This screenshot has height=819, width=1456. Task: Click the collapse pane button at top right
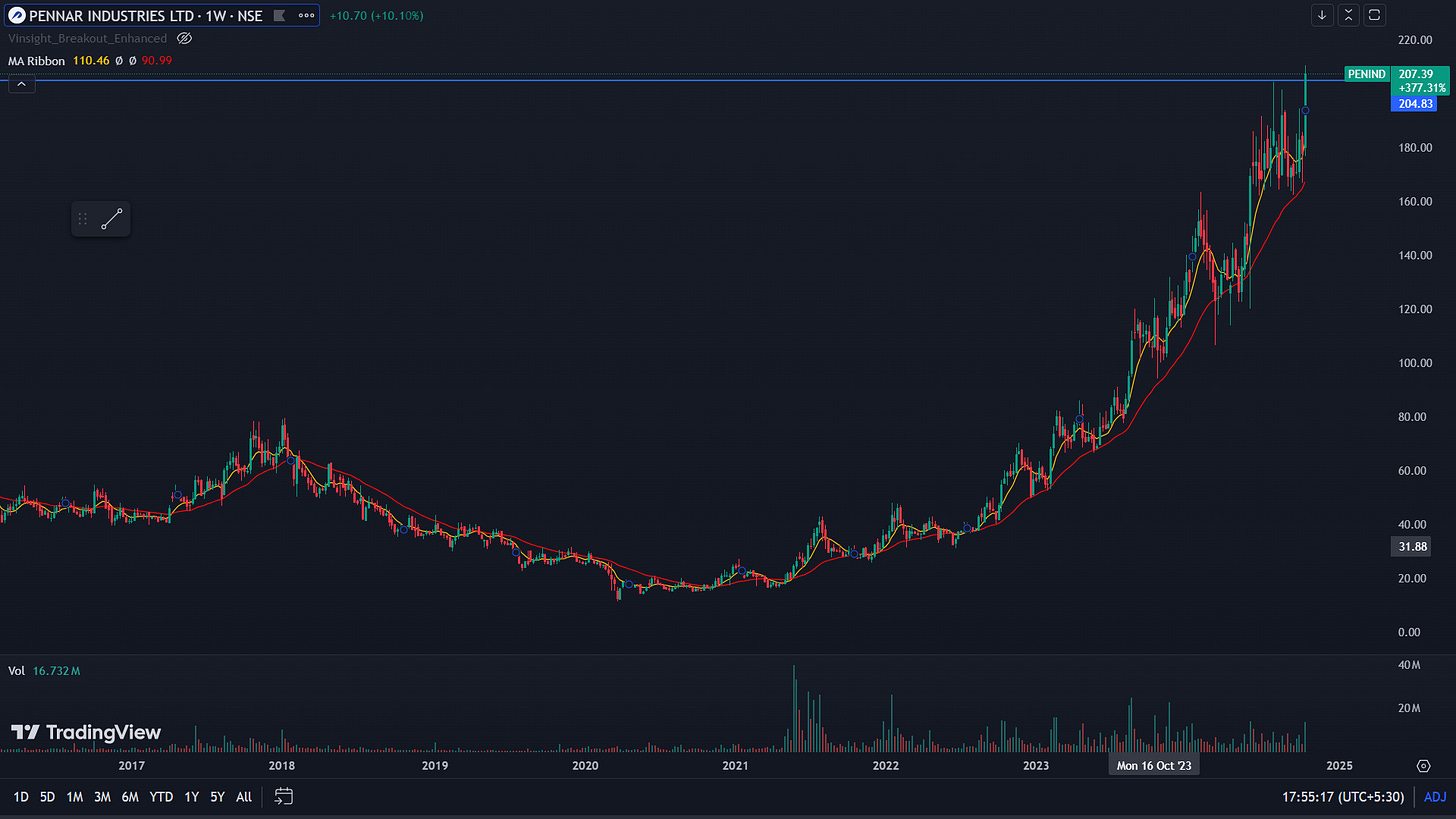point(1349,15)
